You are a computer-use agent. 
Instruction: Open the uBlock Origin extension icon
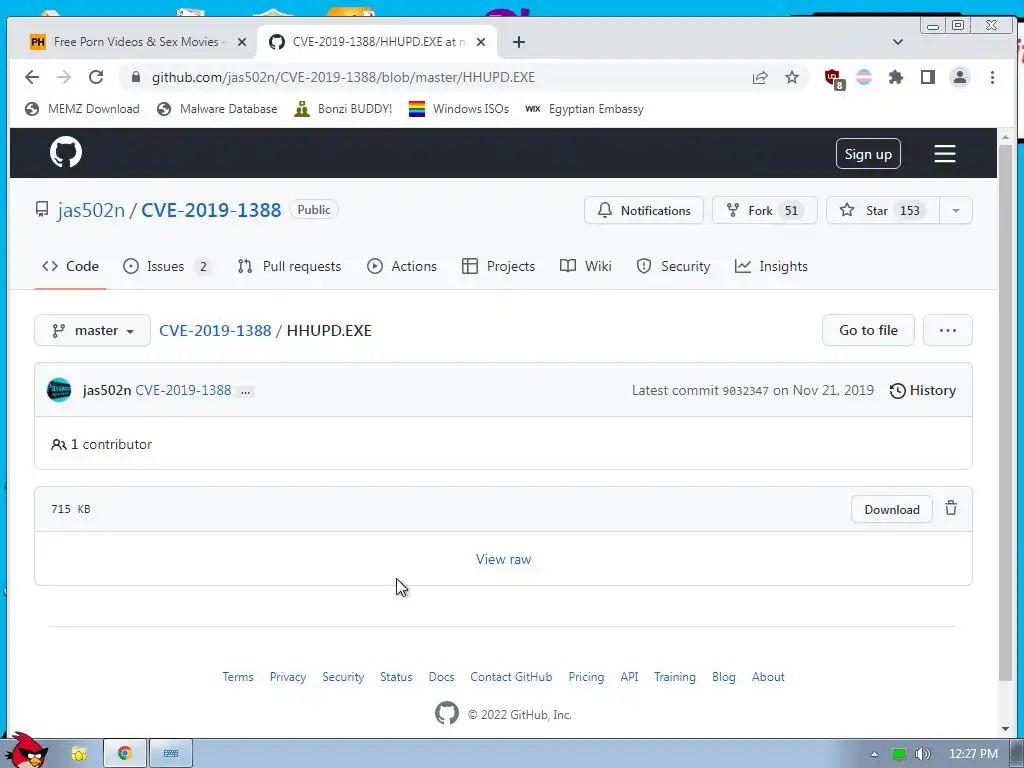[834, 78]
